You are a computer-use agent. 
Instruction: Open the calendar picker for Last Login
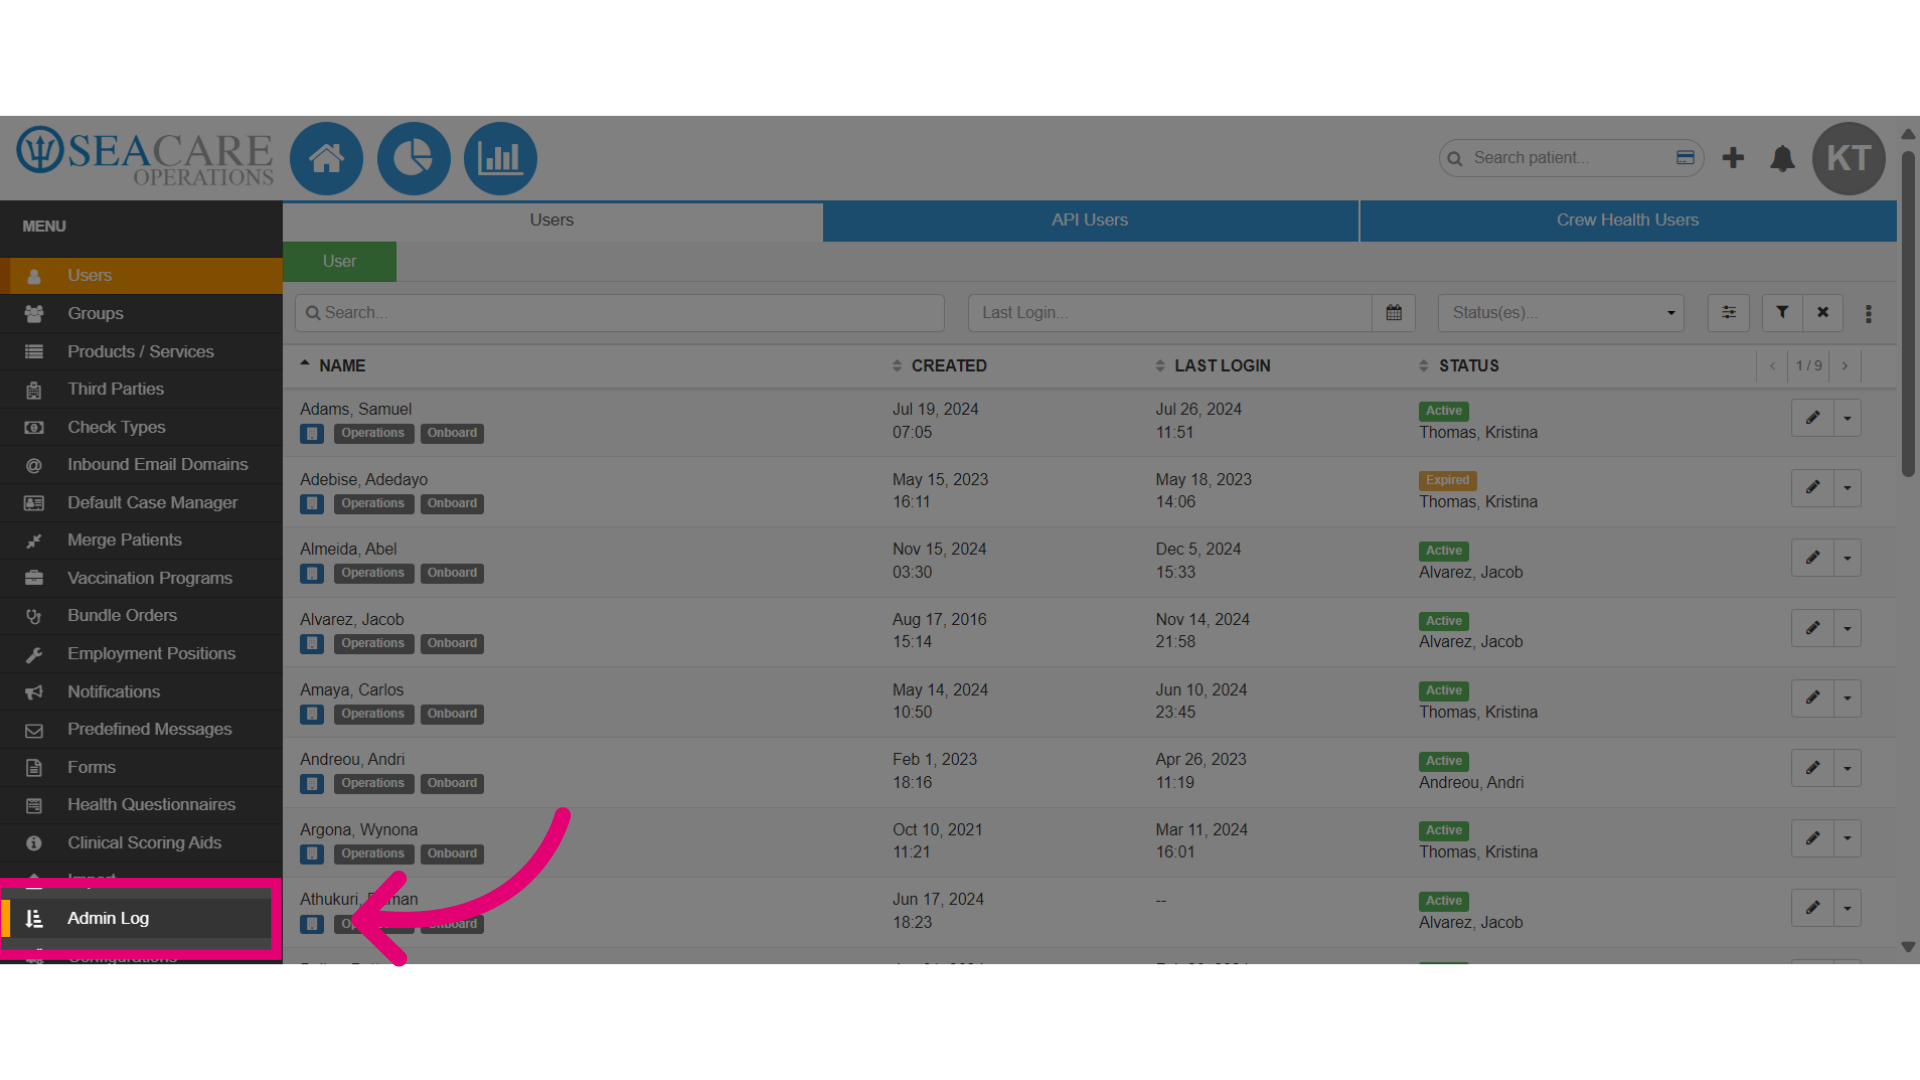pyautogui.click(x=1393, y=313)
